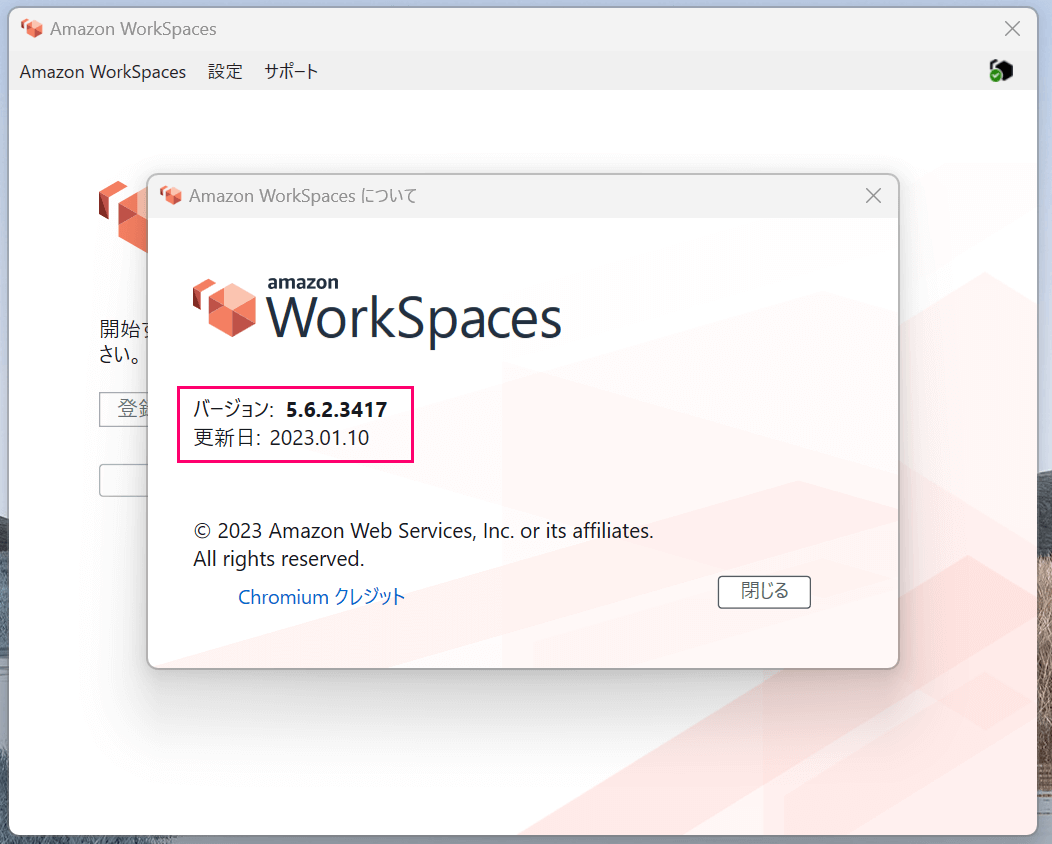Click the checkmark badge on the status icon
The width and height of the screenshot is (1052, 844).
994,78
